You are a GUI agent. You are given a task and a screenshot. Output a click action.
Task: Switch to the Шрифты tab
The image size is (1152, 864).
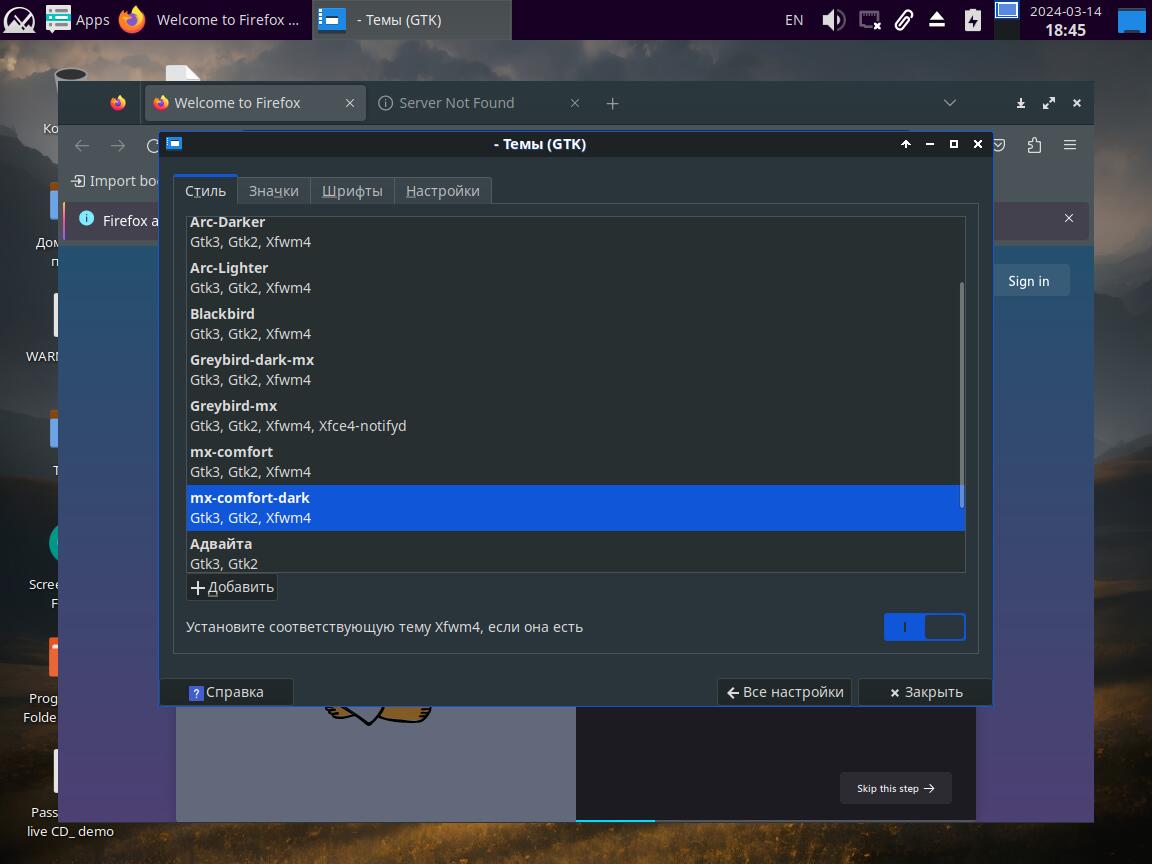[x=352, y=191]
